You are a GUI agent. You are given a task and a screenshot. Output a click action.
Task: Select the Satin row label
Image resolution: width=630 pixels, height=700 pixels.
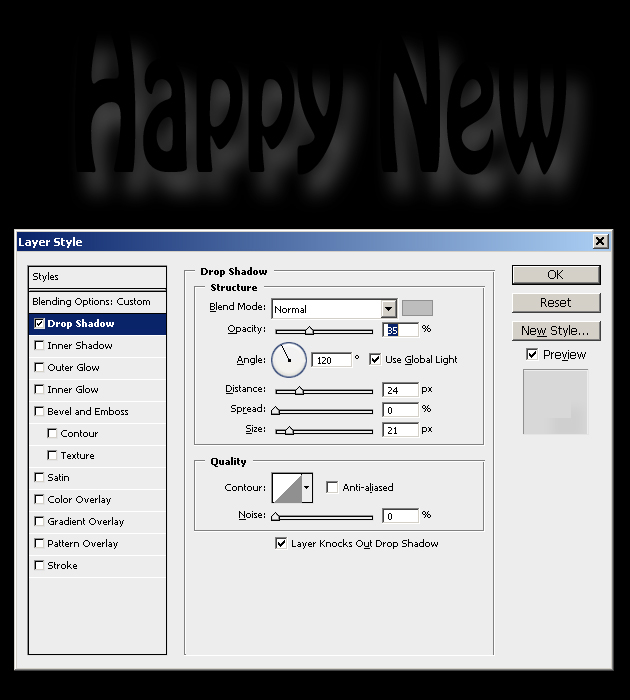(58, 478)
